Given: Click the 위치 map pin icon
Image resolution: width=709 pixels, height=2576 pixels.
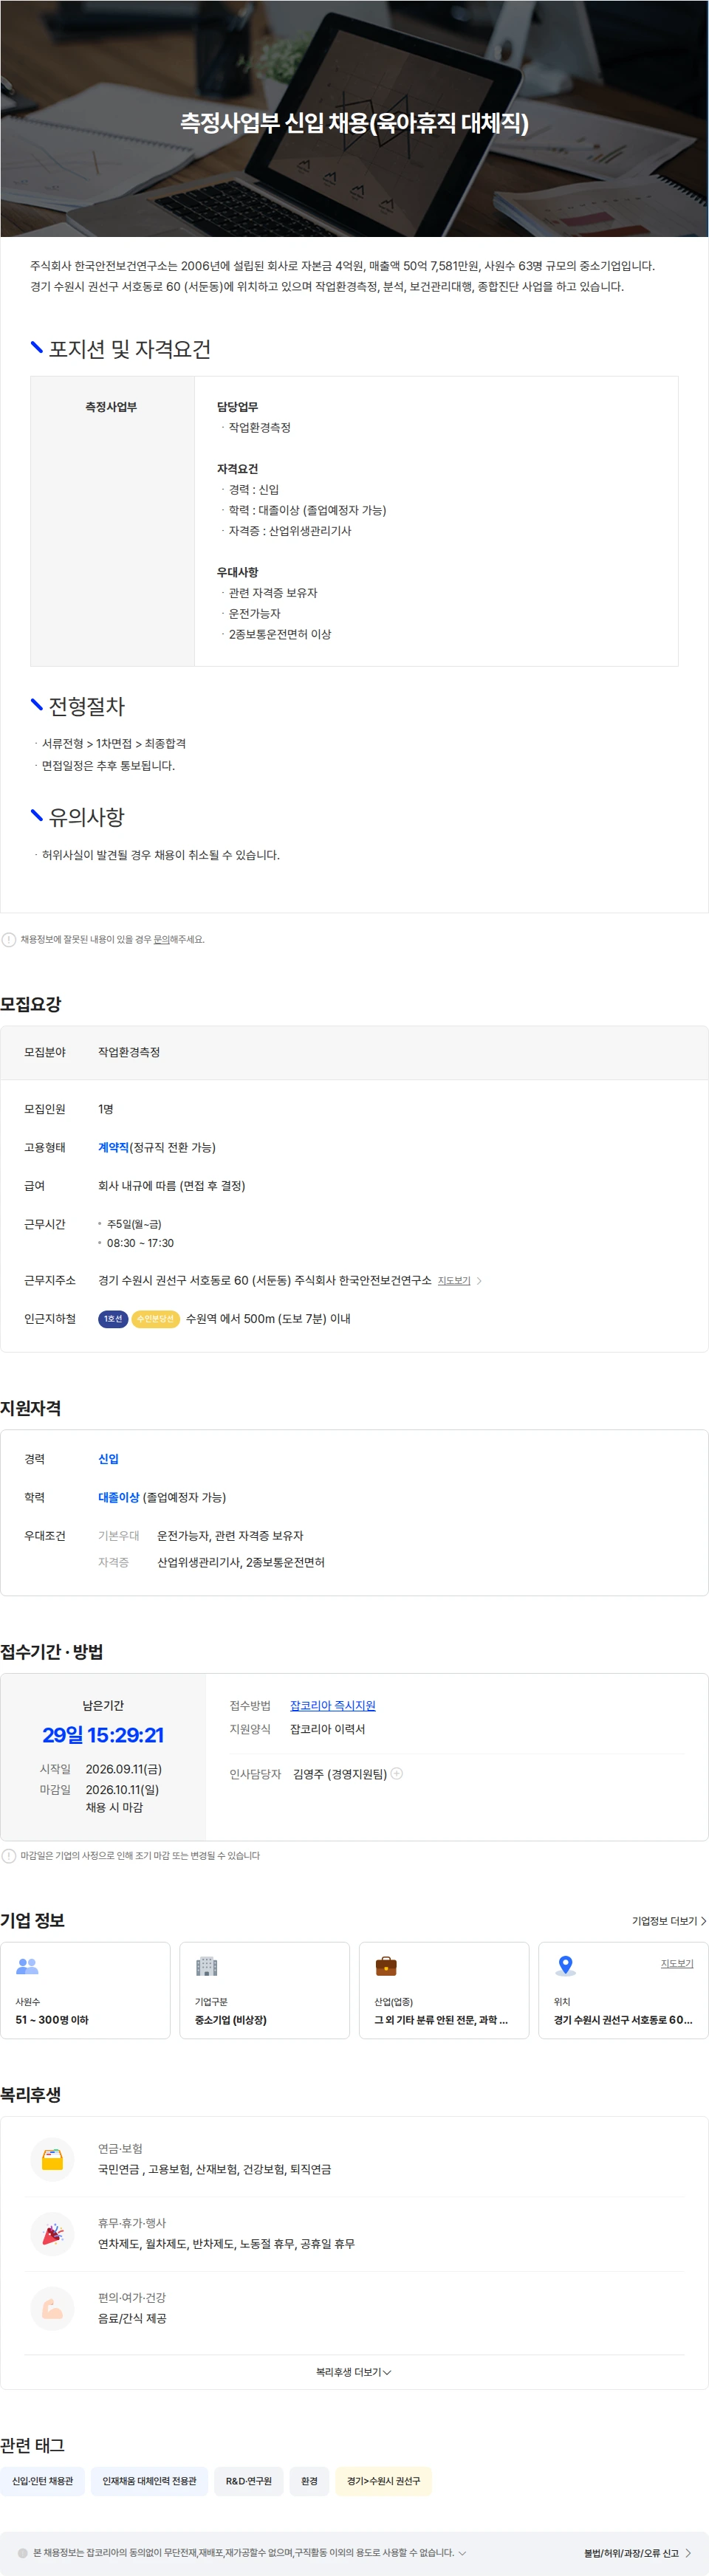Looking at the screenshot, I should [565, 1965].
